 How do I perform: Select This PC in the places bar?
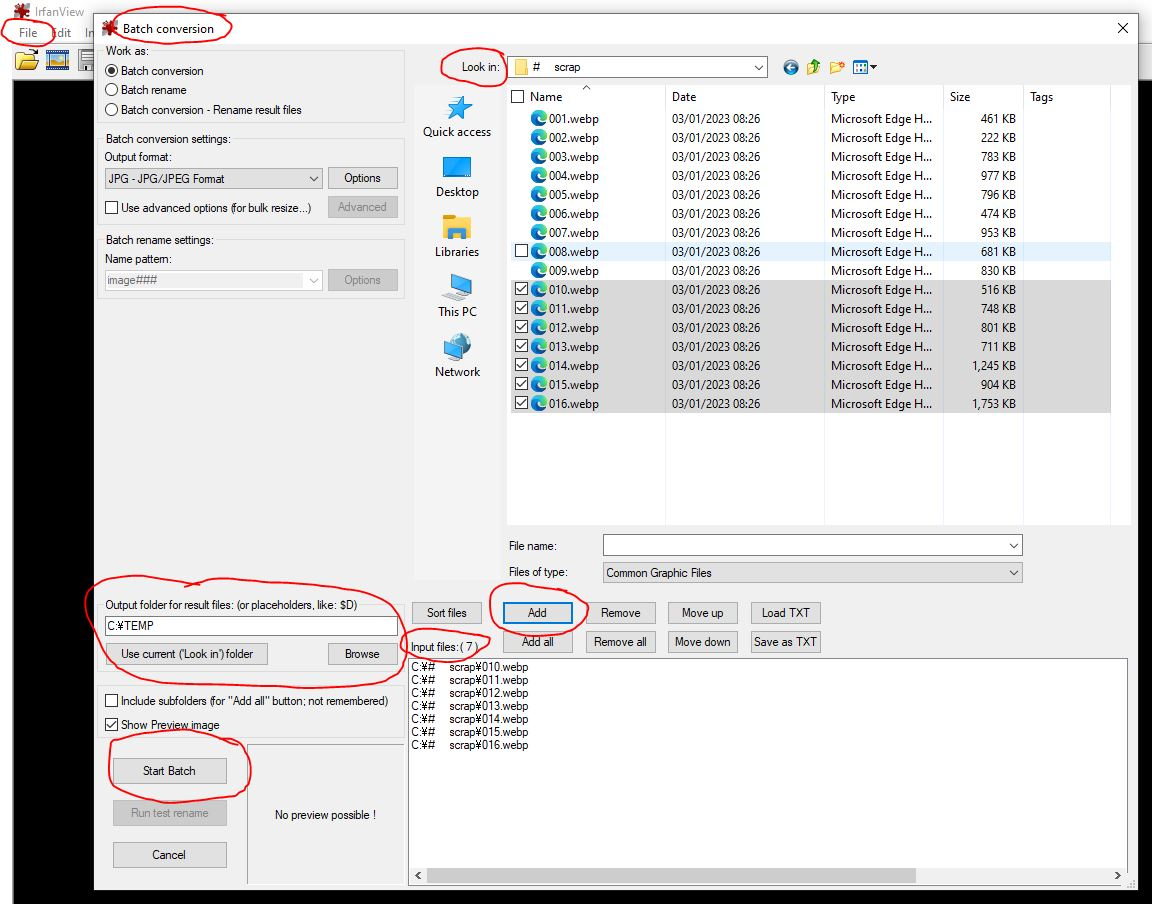click(457, 297)
